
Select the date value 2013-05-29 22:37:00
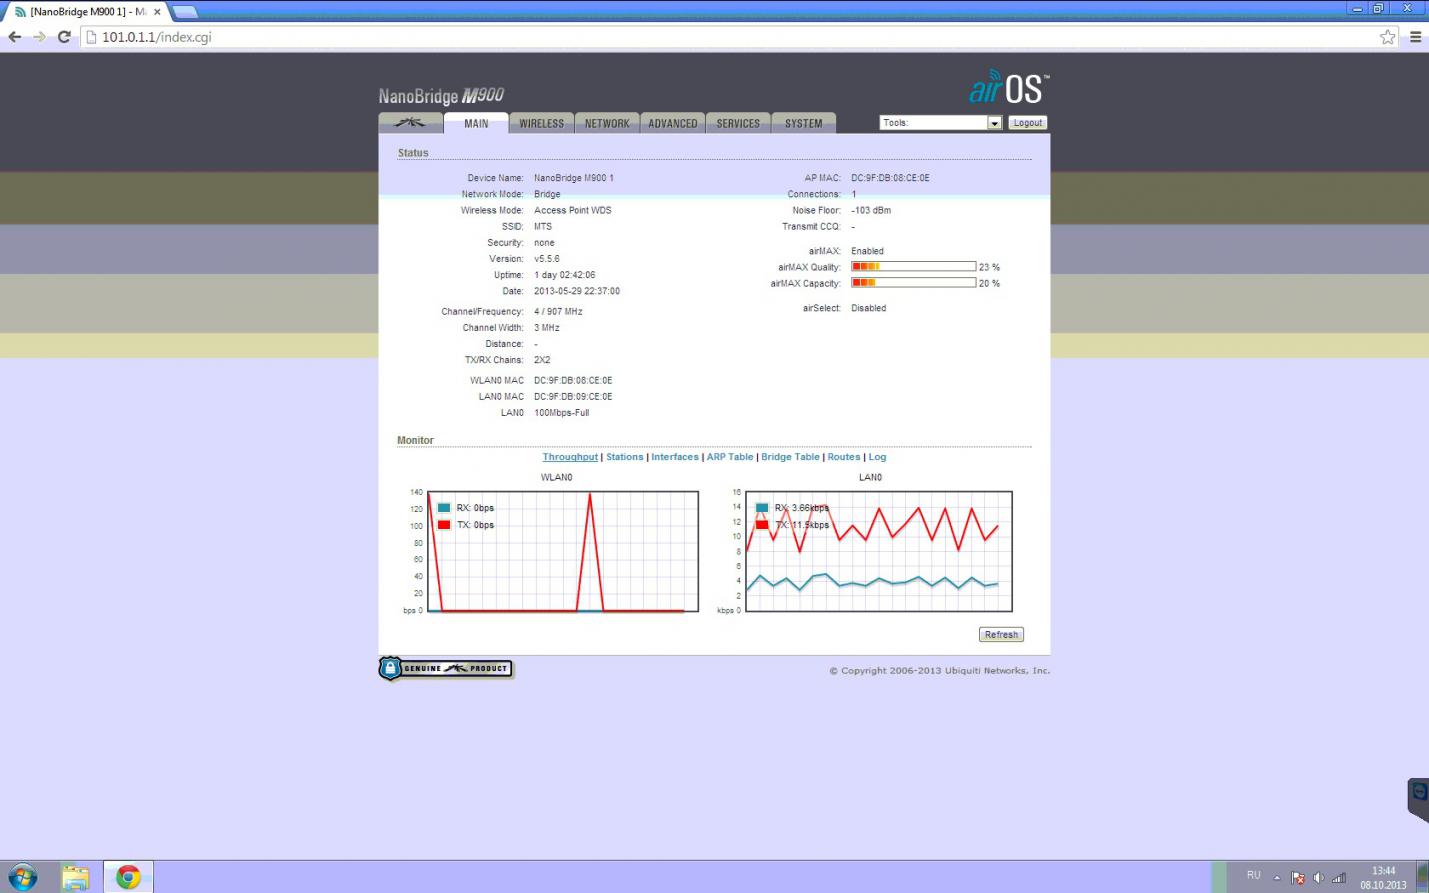[x=577, y=291]
